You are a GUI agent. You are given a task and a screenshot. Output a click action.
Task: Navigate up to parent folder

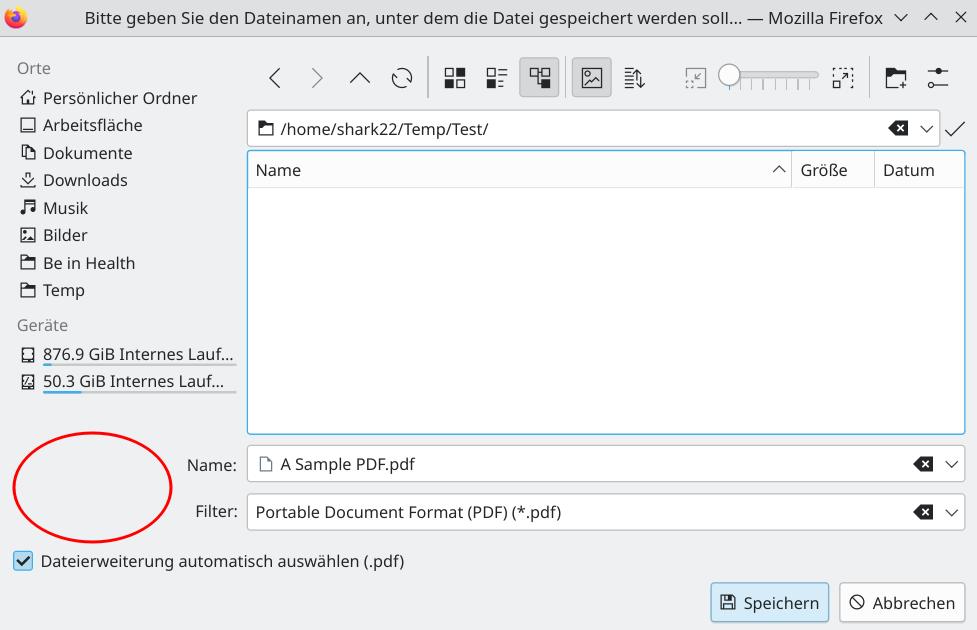(x=360, y=78)
